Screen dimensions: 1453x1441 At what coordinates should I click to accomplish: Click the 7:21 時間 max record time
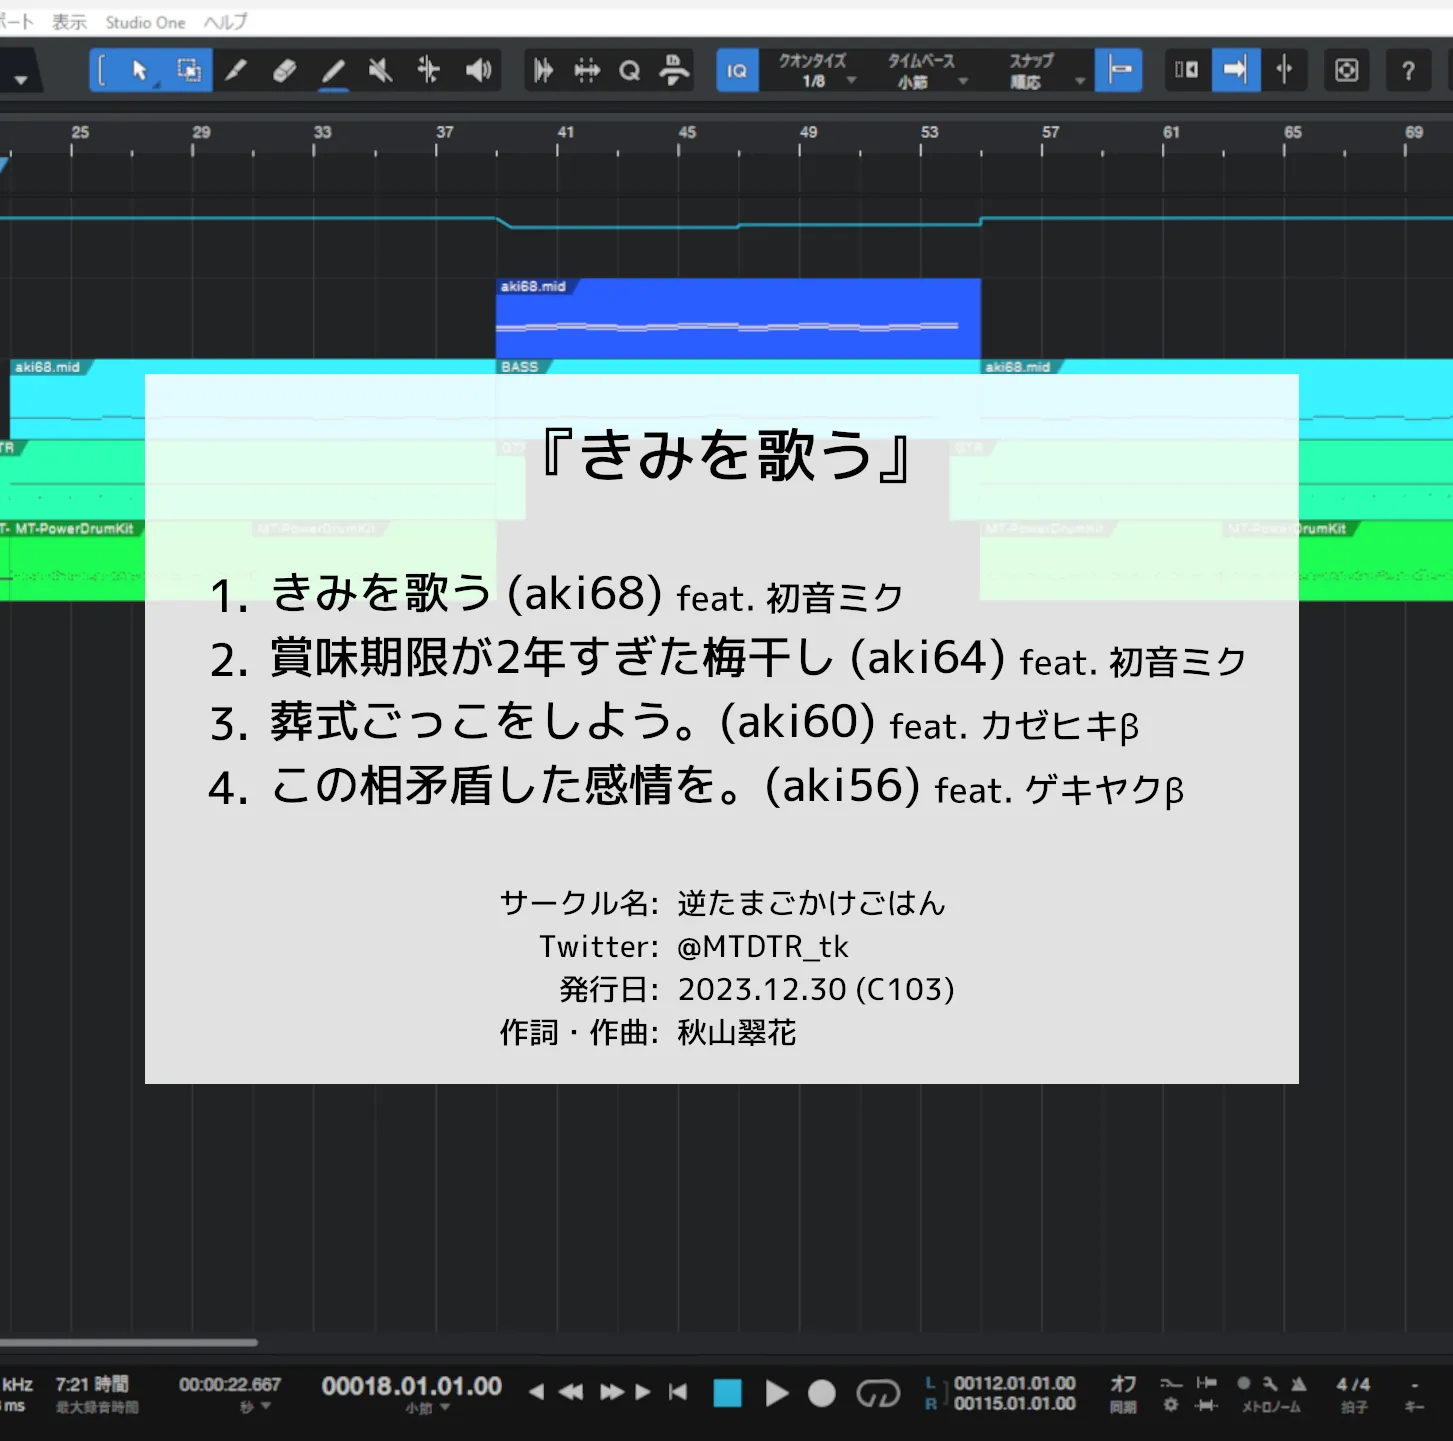pos(92,1384)
